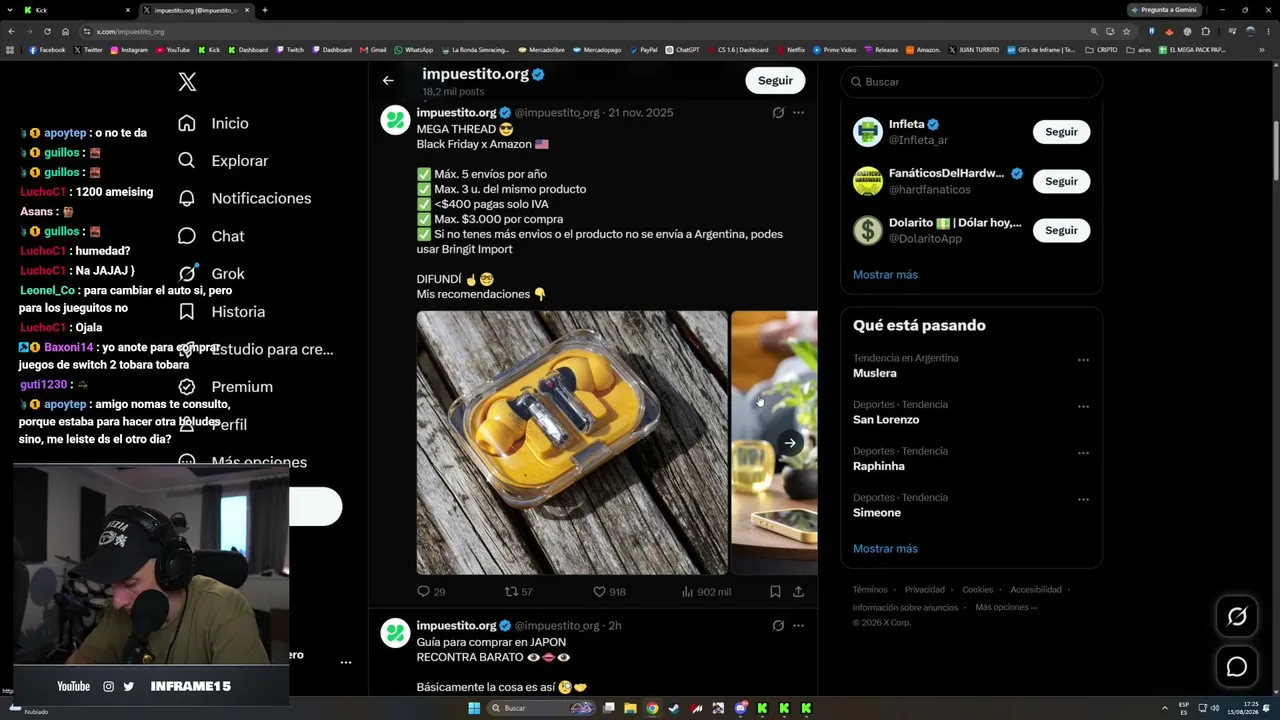1280x720 pixels.
Task: Open Privacidad footer link
Action: point(925,590)
